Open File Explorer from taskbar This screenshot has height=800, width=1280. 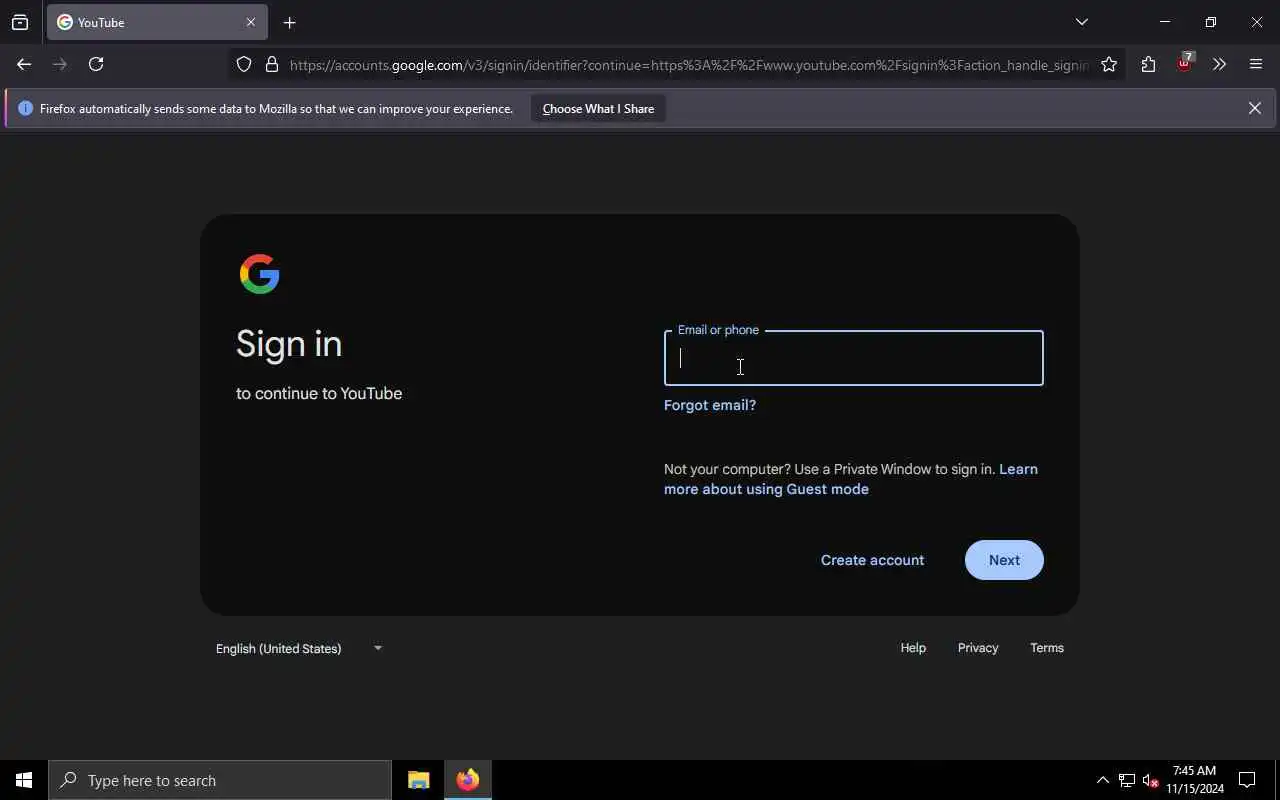pos(419,780)
